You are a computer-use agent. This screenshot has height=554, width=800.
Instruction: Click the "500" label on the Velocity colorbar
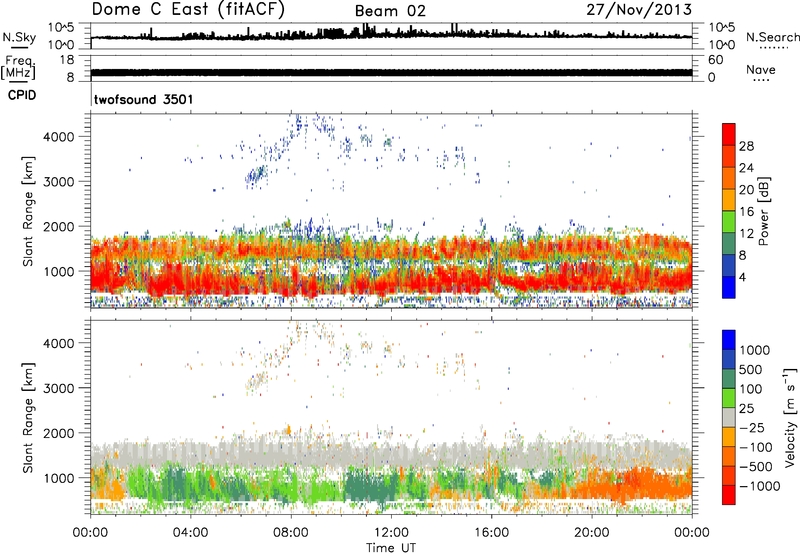pyautogui.click(x=750, y=369)
